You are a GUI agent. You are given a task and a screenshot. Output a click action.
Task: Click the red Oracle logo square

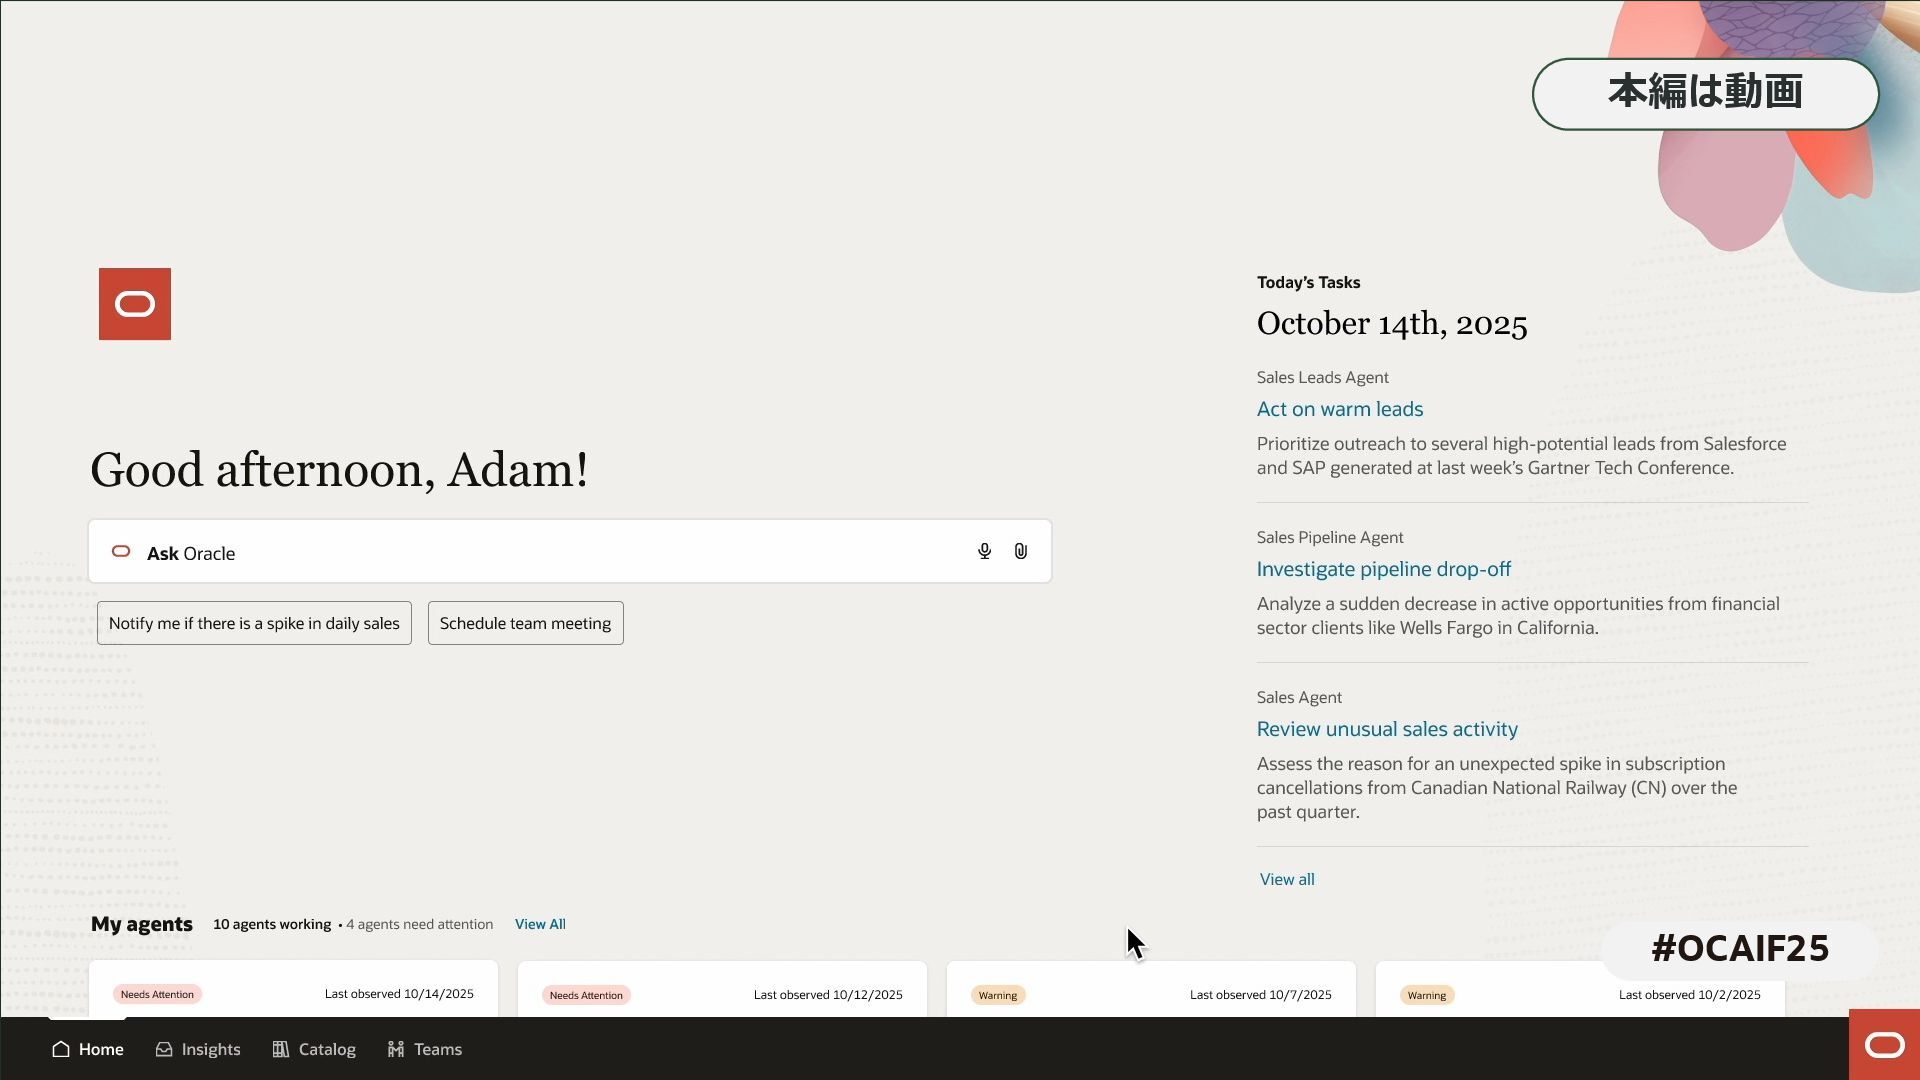click(x=135, y=304)
